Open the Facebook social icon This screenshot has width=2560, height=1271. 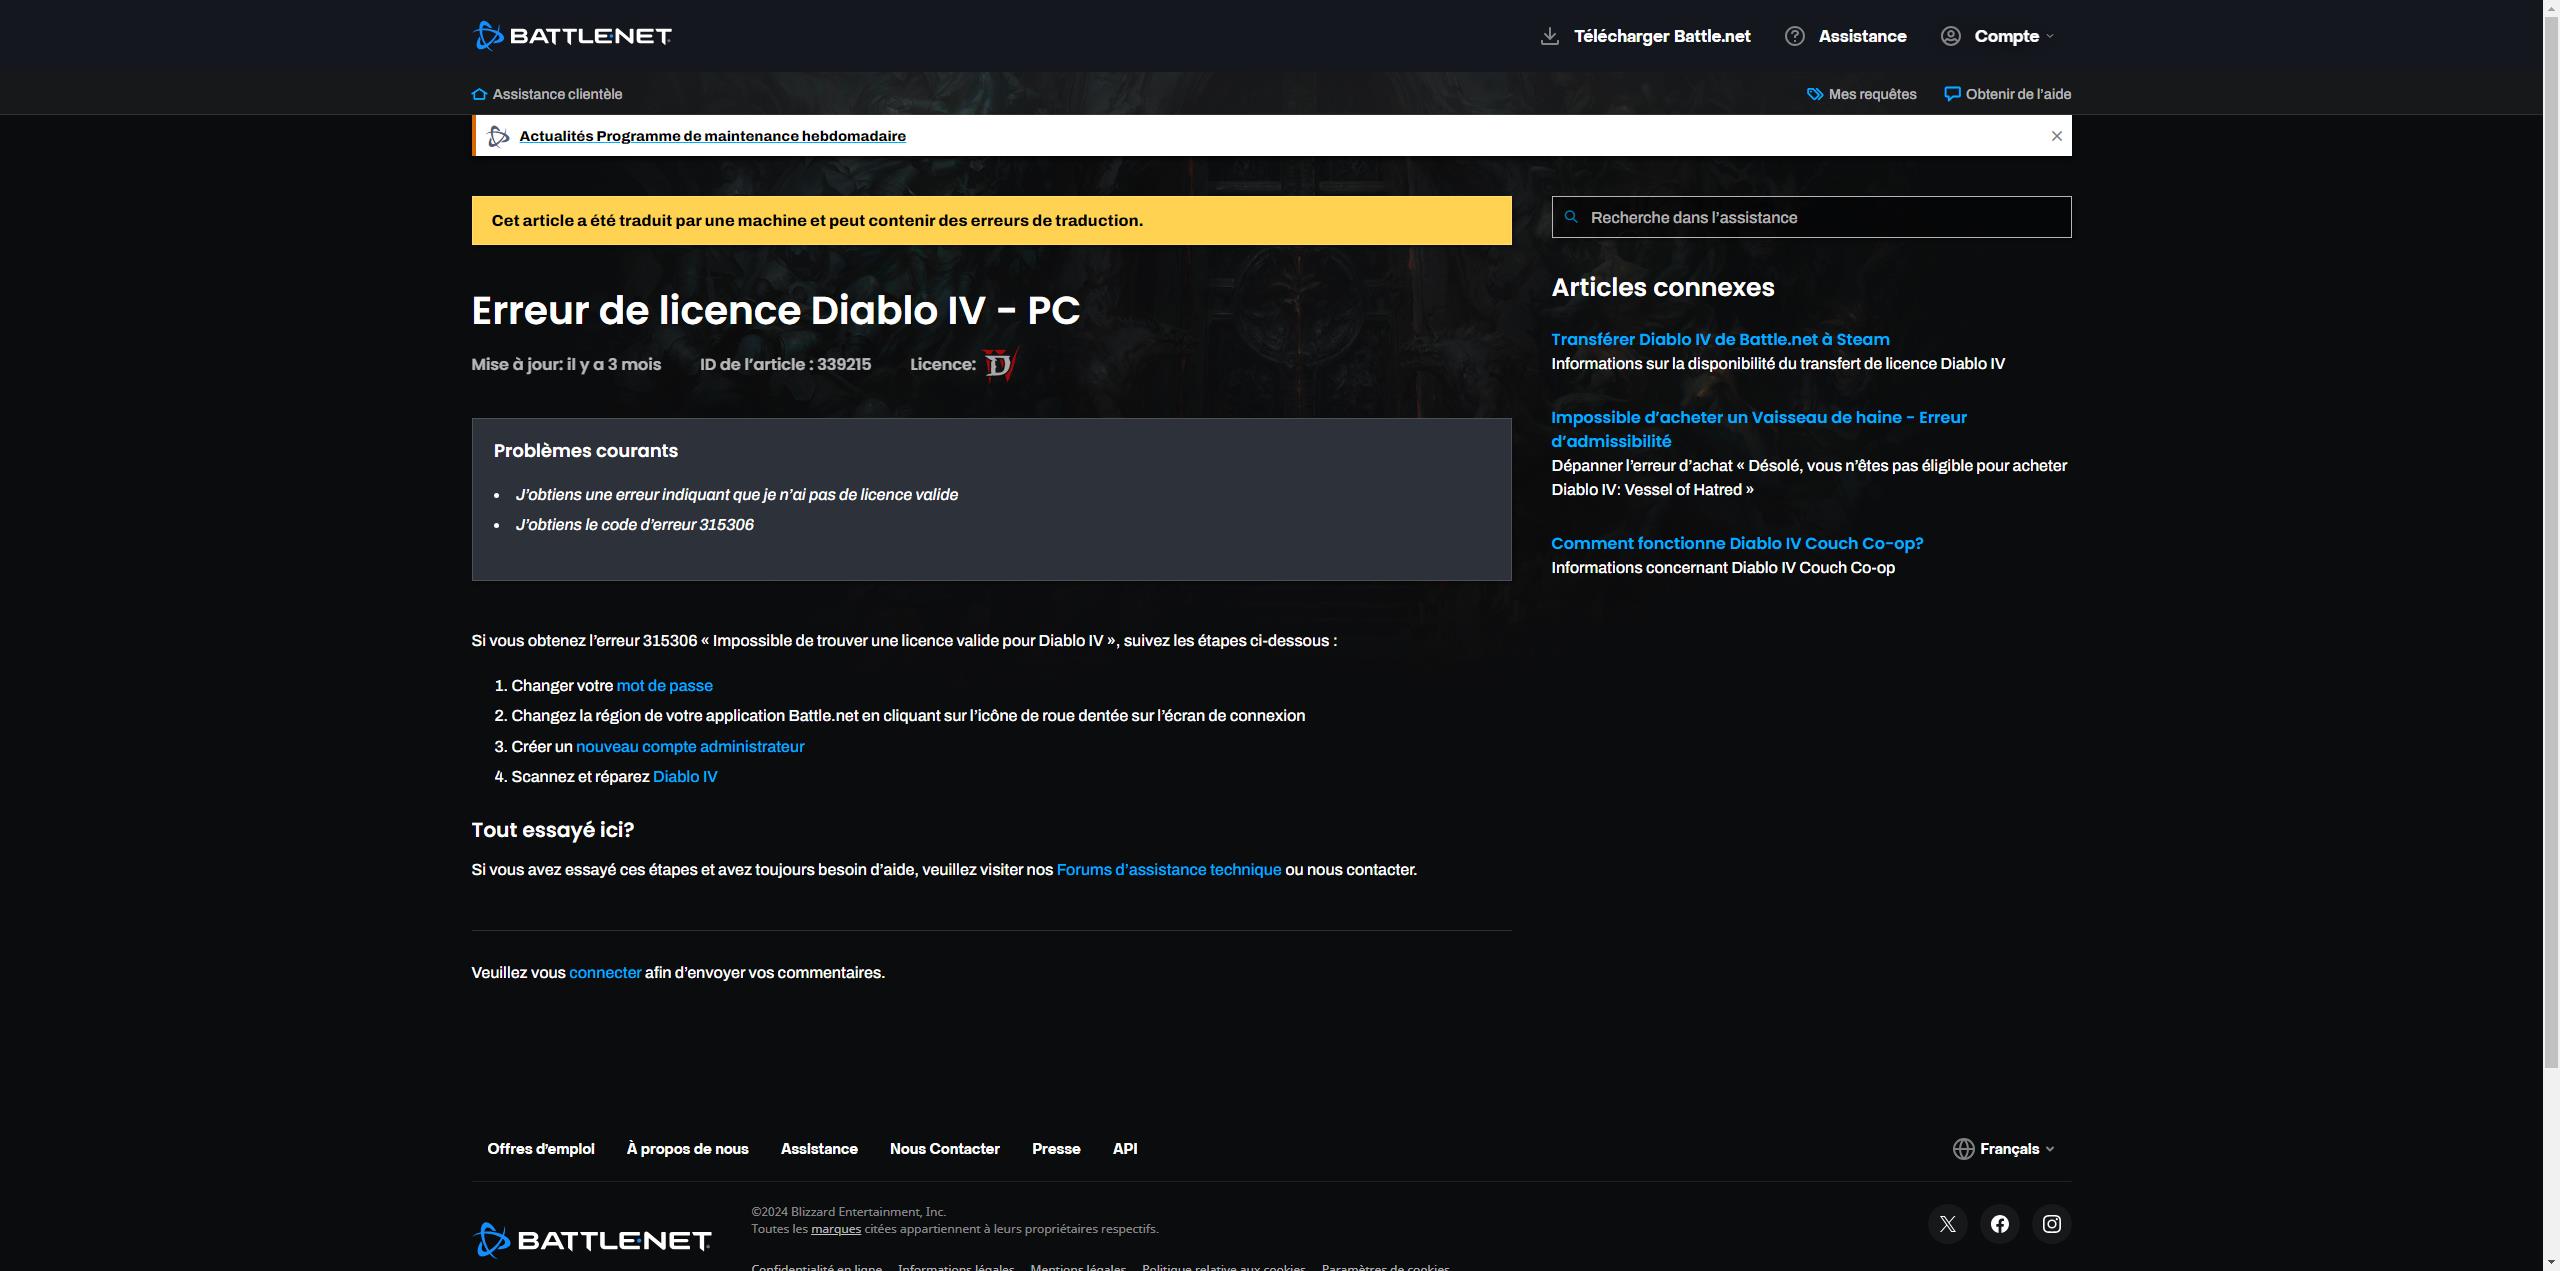click(1999, 1224)
